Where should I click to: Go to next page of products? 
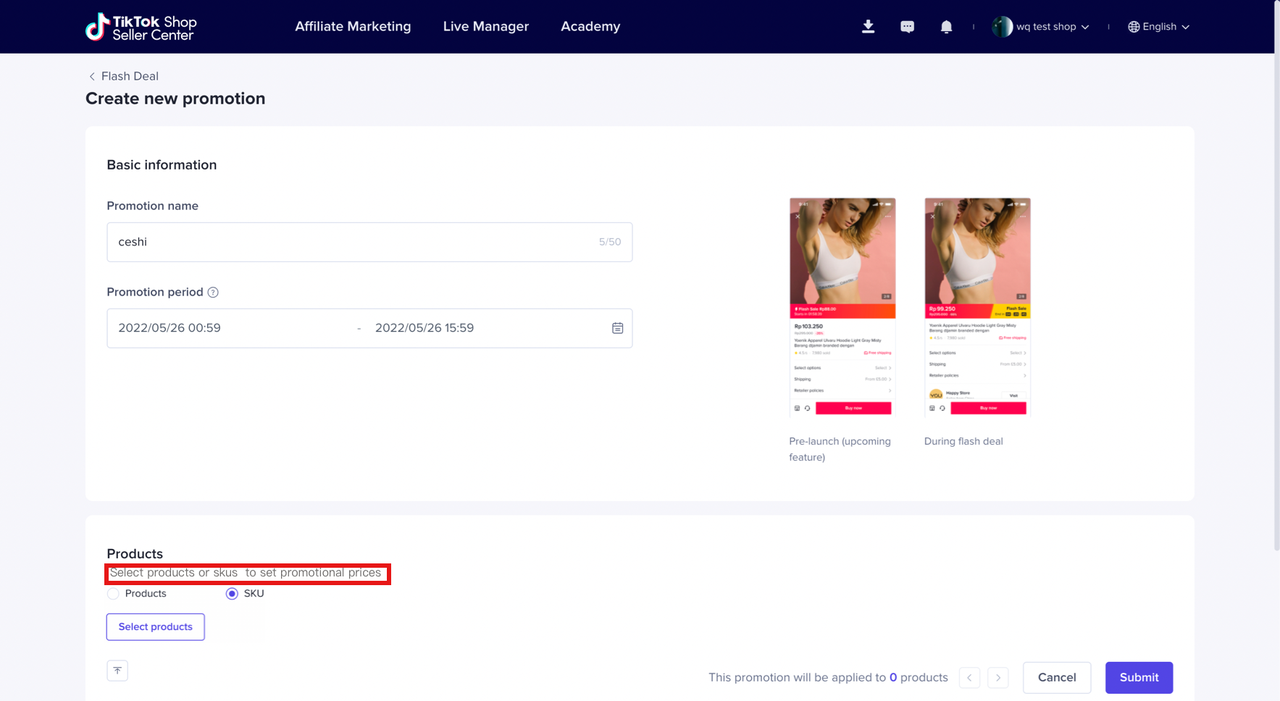click(x=998, y=678)
